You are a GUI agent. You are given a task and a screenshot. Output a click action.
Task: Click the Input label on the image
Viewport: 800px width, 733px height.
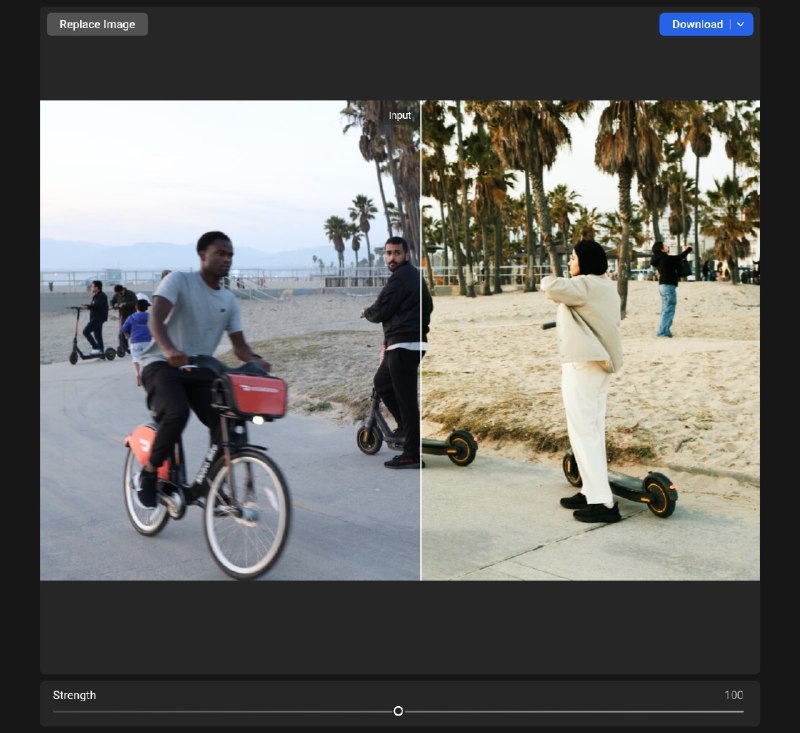(399, 116)
